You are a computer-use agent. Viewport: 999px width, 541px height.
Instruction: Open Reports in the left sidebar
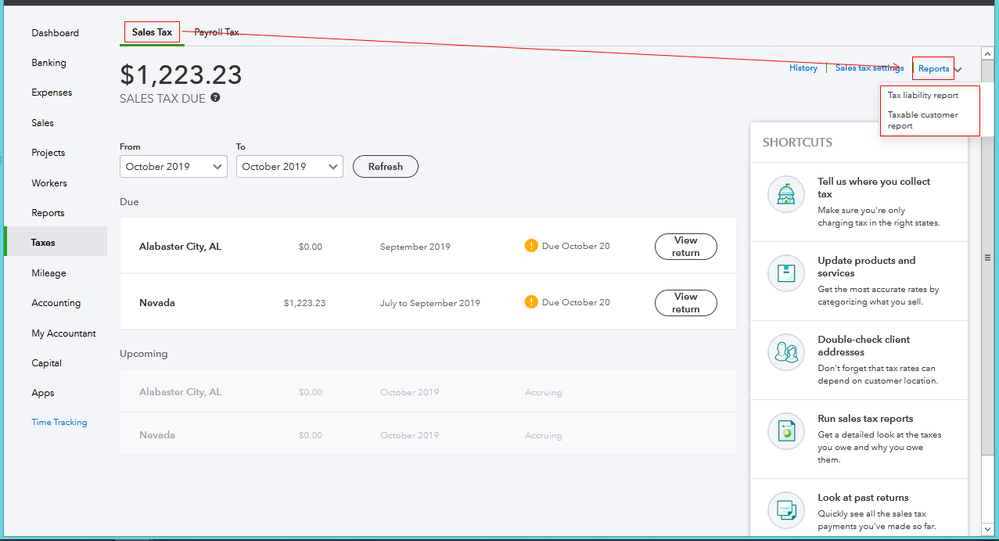point(48,213)
